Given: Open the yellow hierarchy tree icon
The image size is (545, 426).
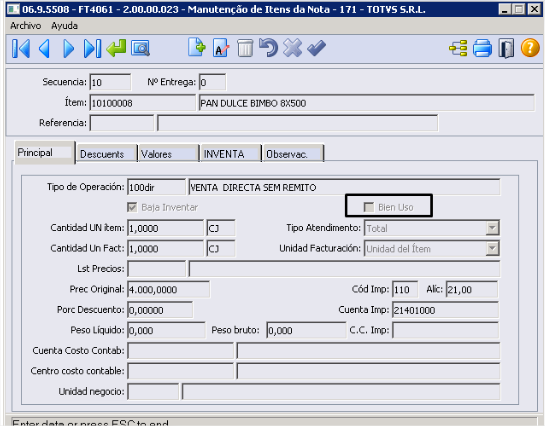Looking at the screenshot, I should (458, 48).
